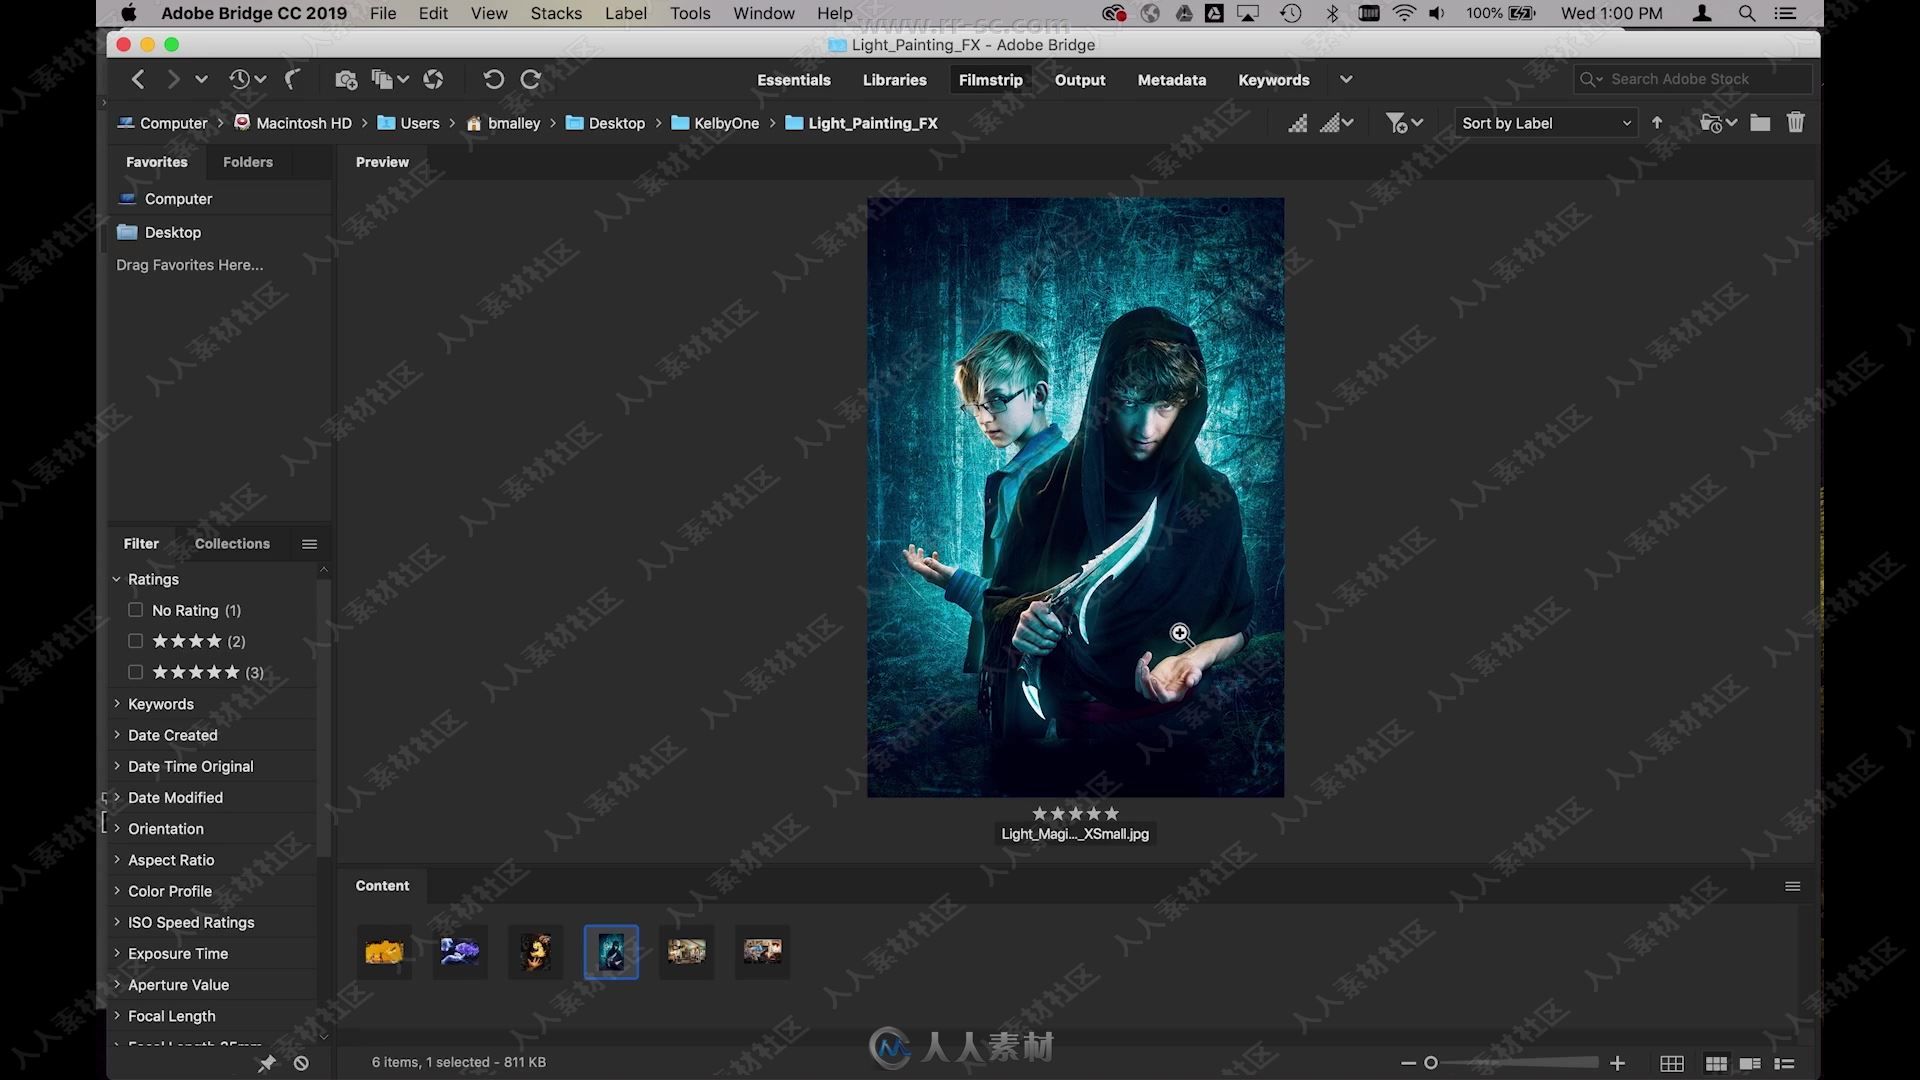Open the Filter to Collections tab
Viewport: 1920px width, 1080px height.
232,543
